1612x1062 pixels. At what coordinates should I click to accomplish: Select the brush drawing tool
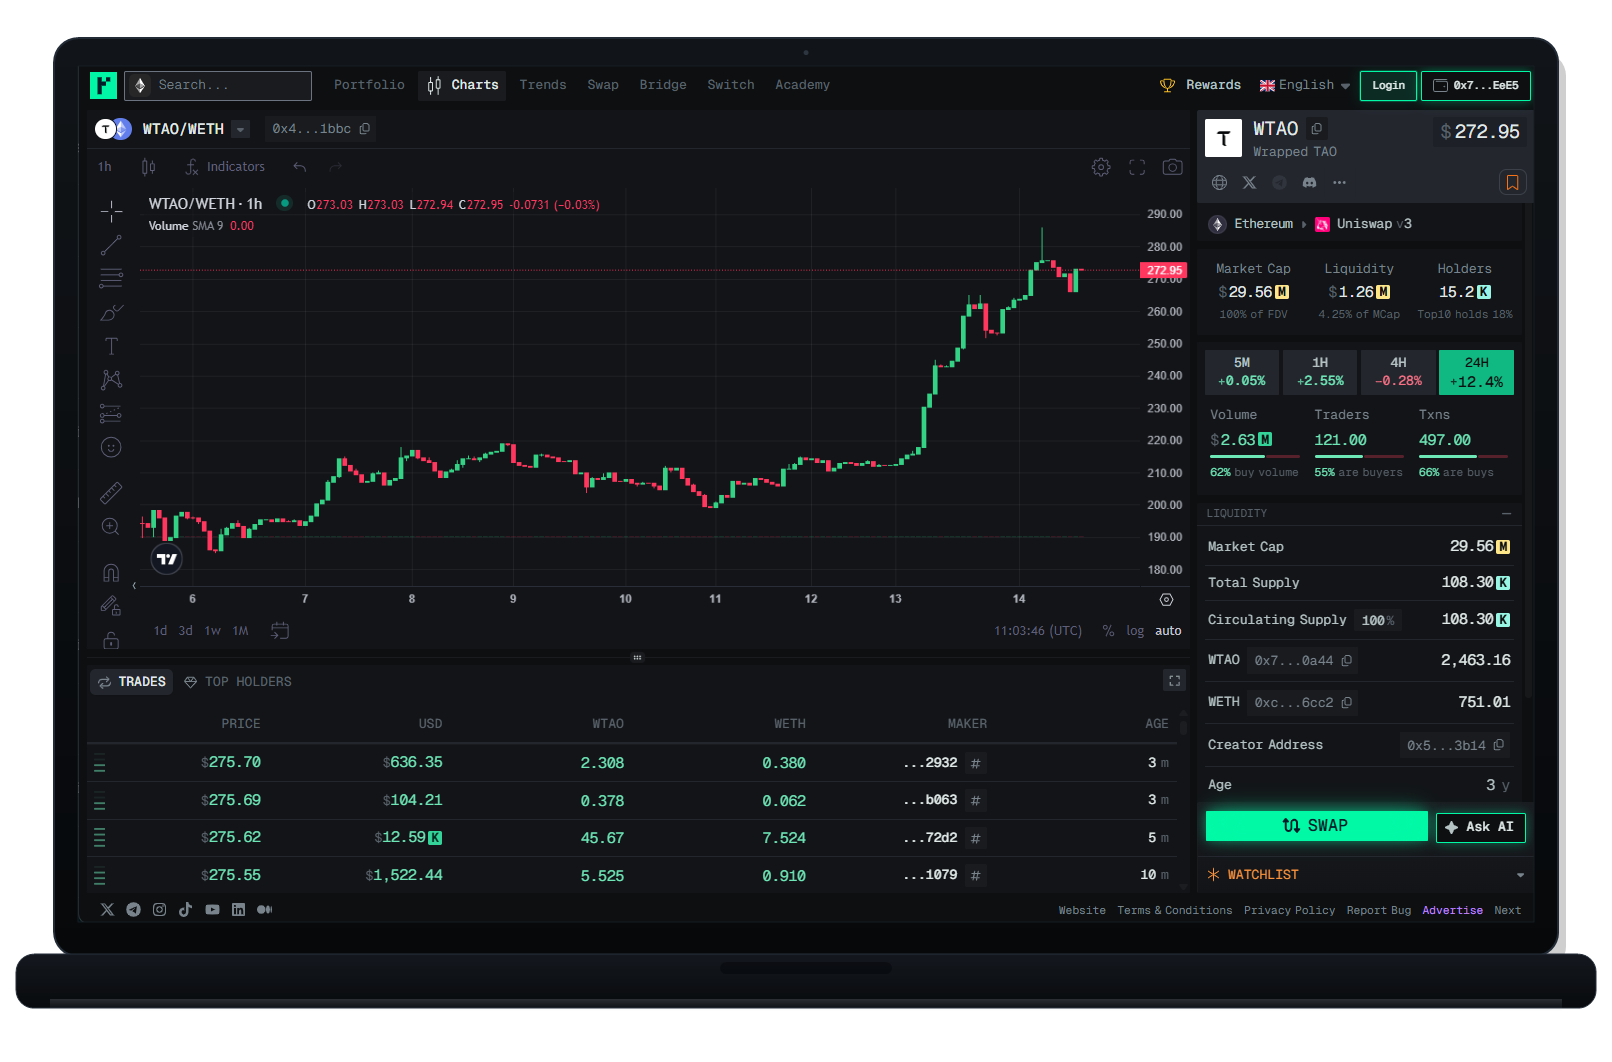111,312
